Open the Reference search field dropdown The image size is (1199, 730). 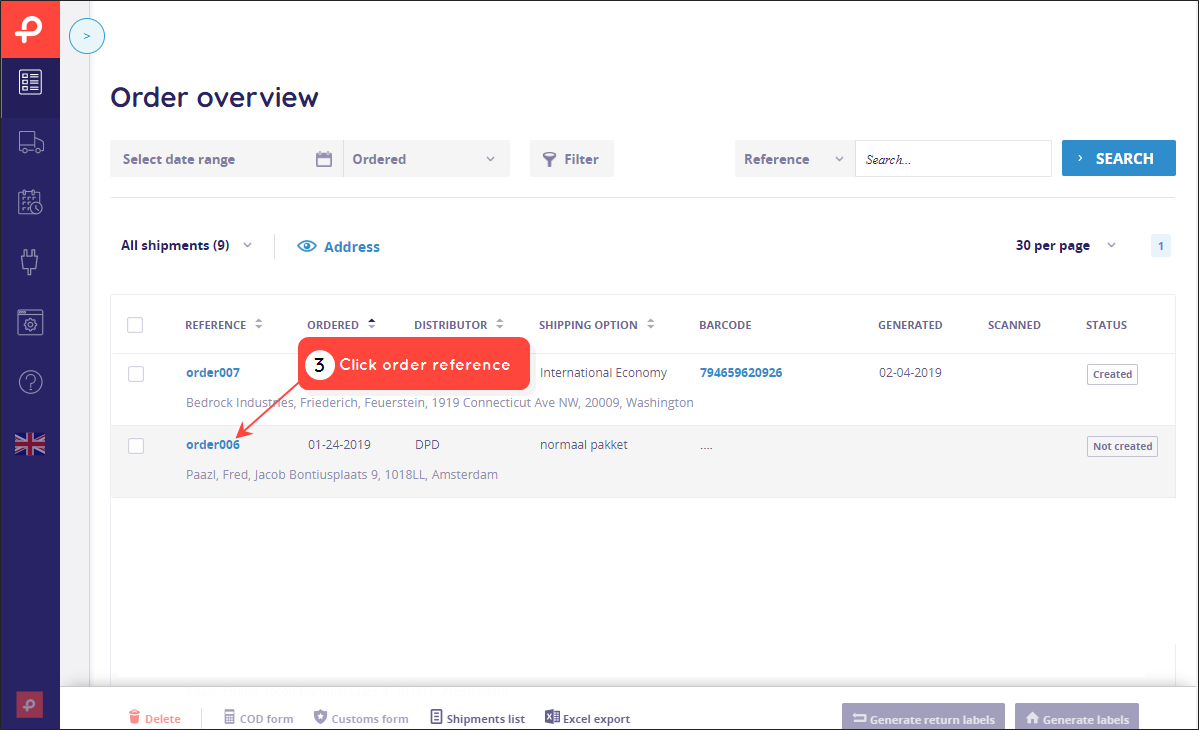(794, 159)
